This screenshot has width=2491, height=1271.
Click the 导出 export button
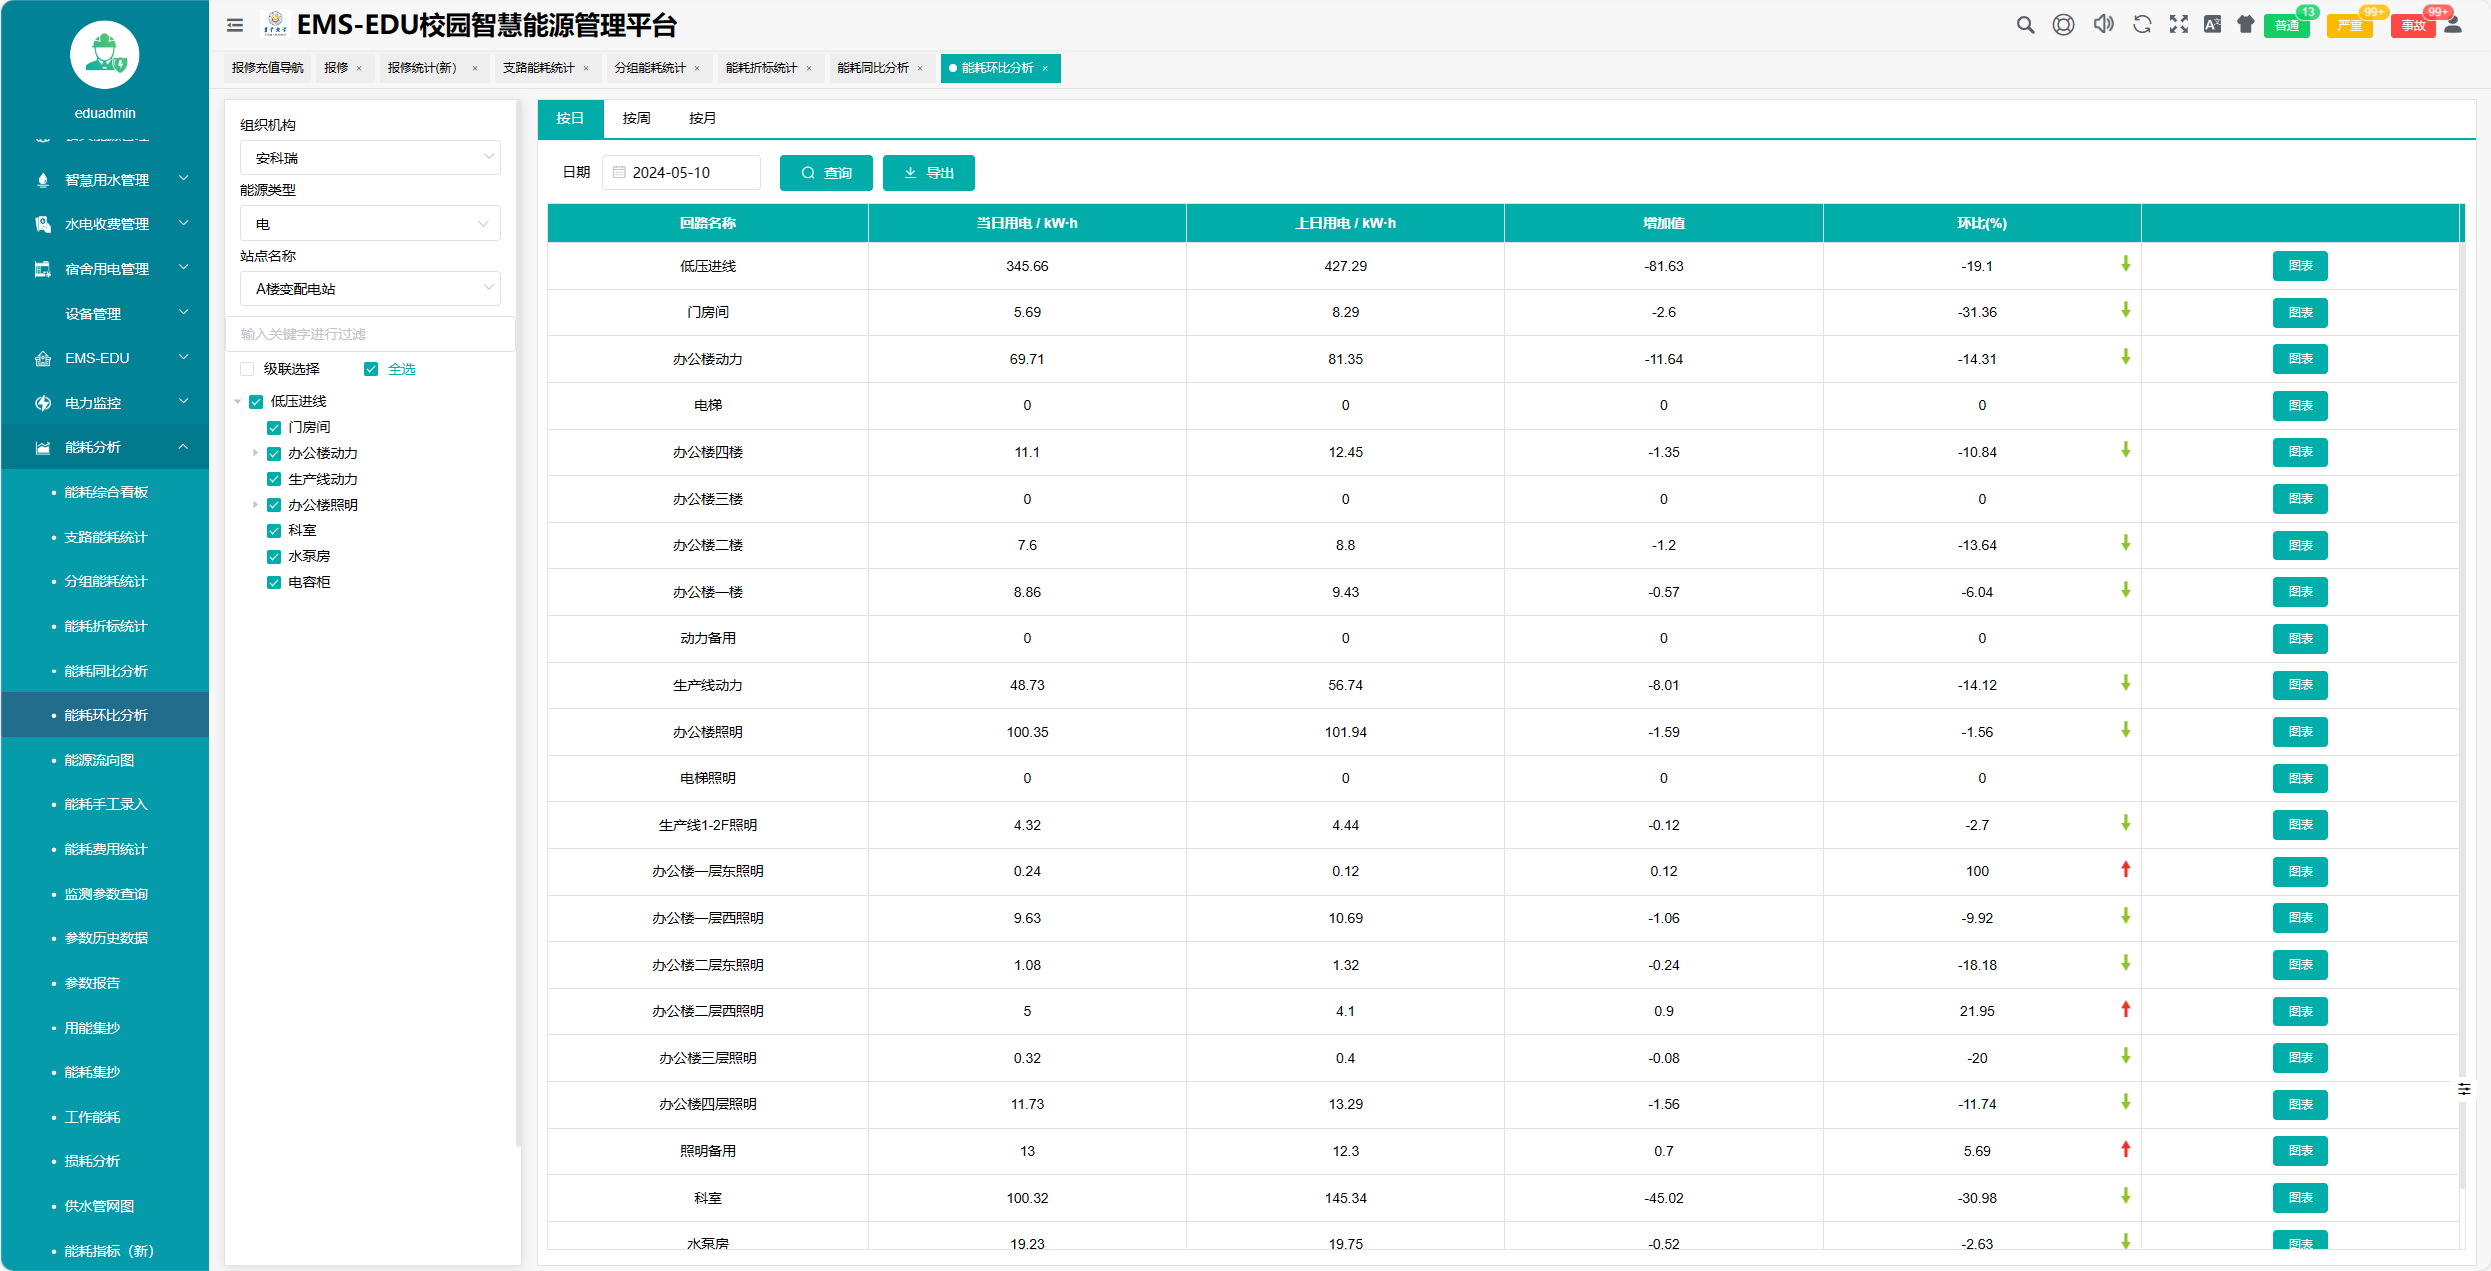click(928, 173)
